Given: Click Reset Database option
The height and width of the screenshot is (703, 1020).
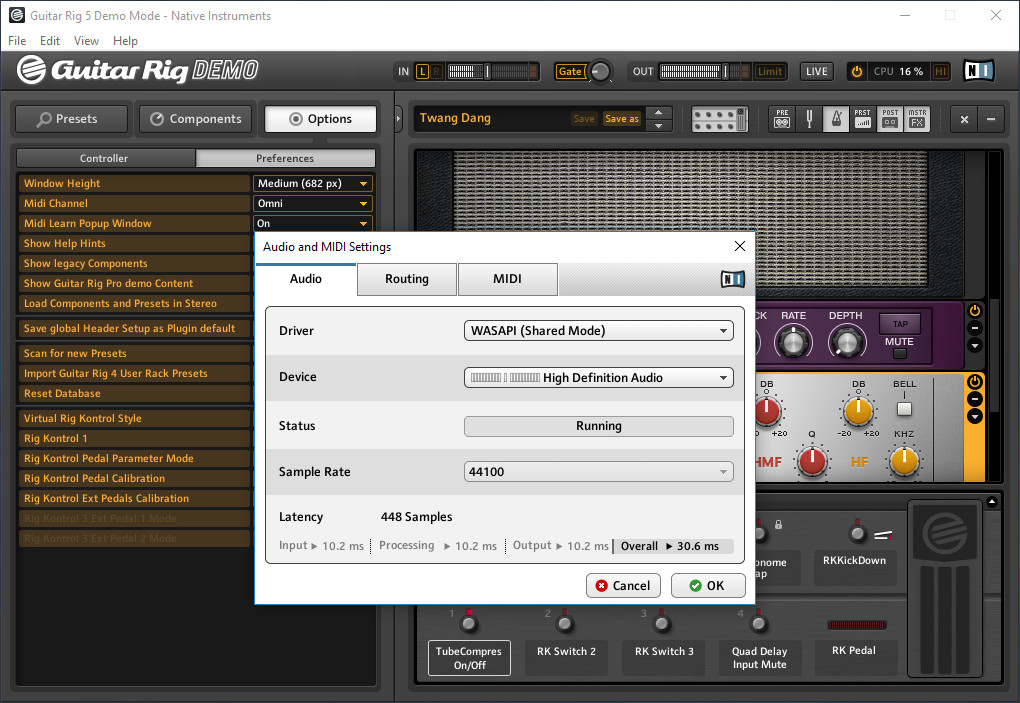Looking at the screenshot, I should coord(133,393).
